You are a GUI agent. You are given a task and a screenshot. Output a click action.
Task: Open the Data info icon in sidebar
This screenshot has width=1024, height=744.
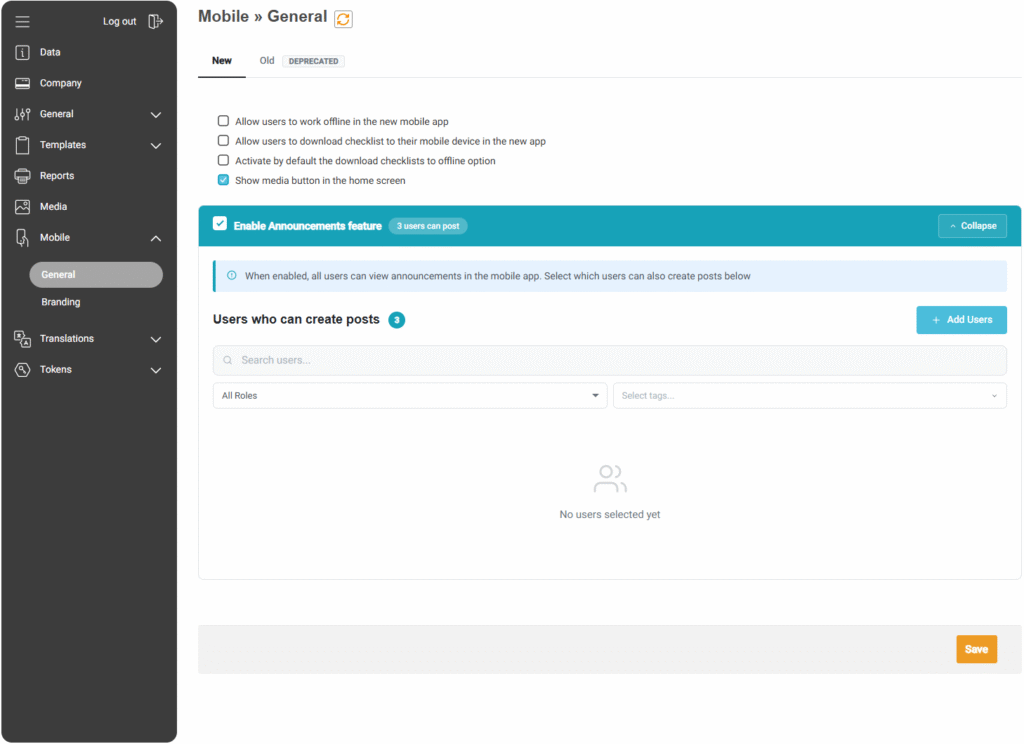click(22, 53)
